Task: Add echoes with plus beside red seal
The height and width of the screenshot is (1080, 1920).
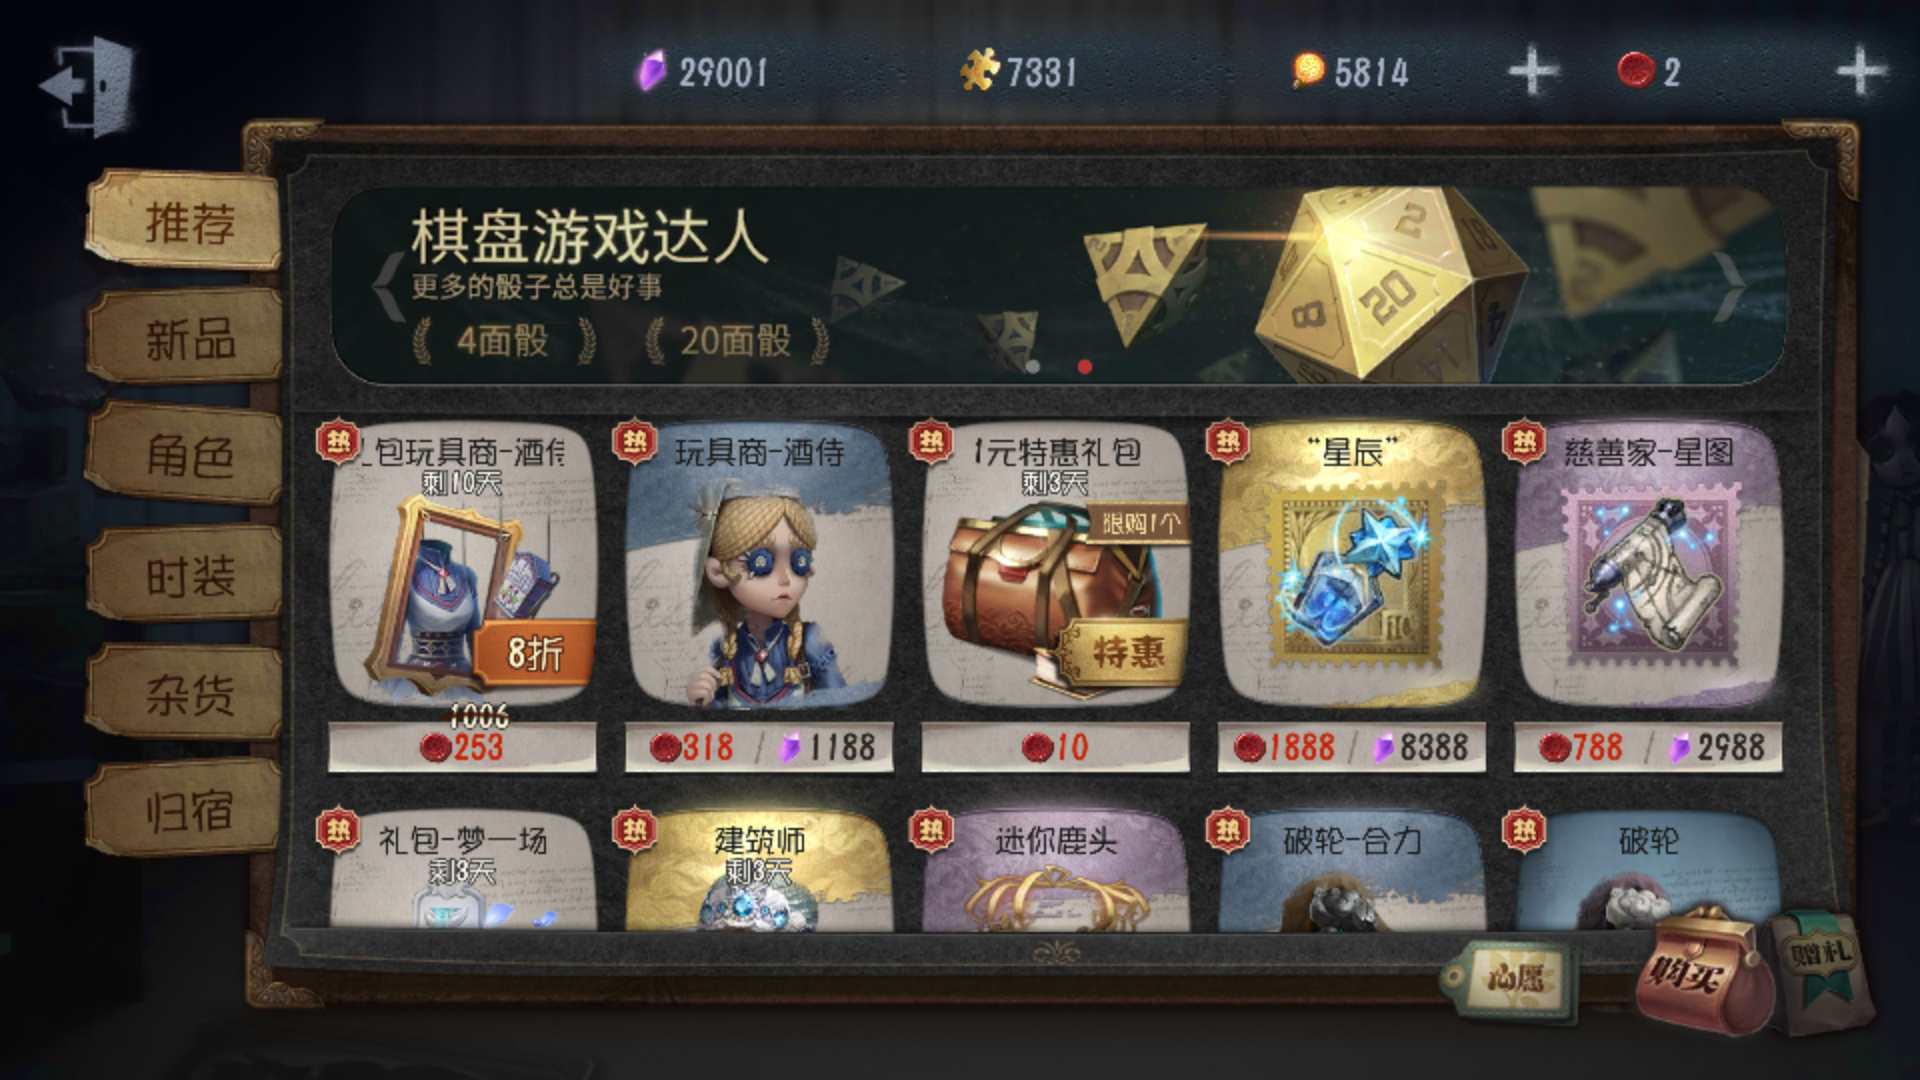Action: point(1861,72)
